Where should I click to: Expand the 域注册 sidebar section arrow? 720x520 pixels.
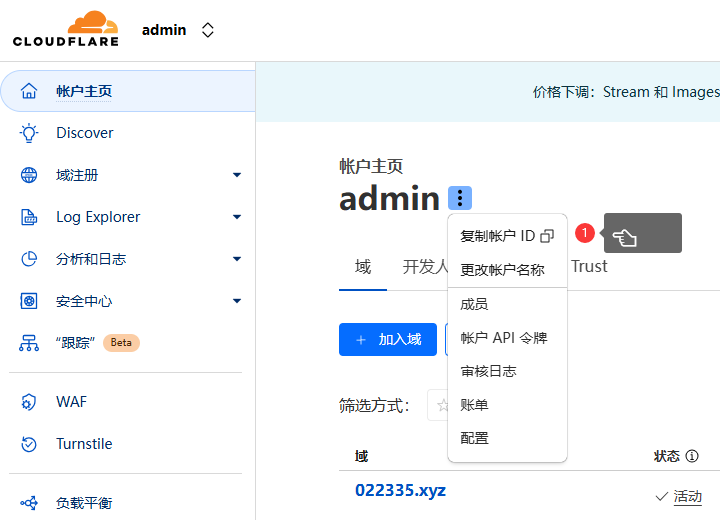237,175
